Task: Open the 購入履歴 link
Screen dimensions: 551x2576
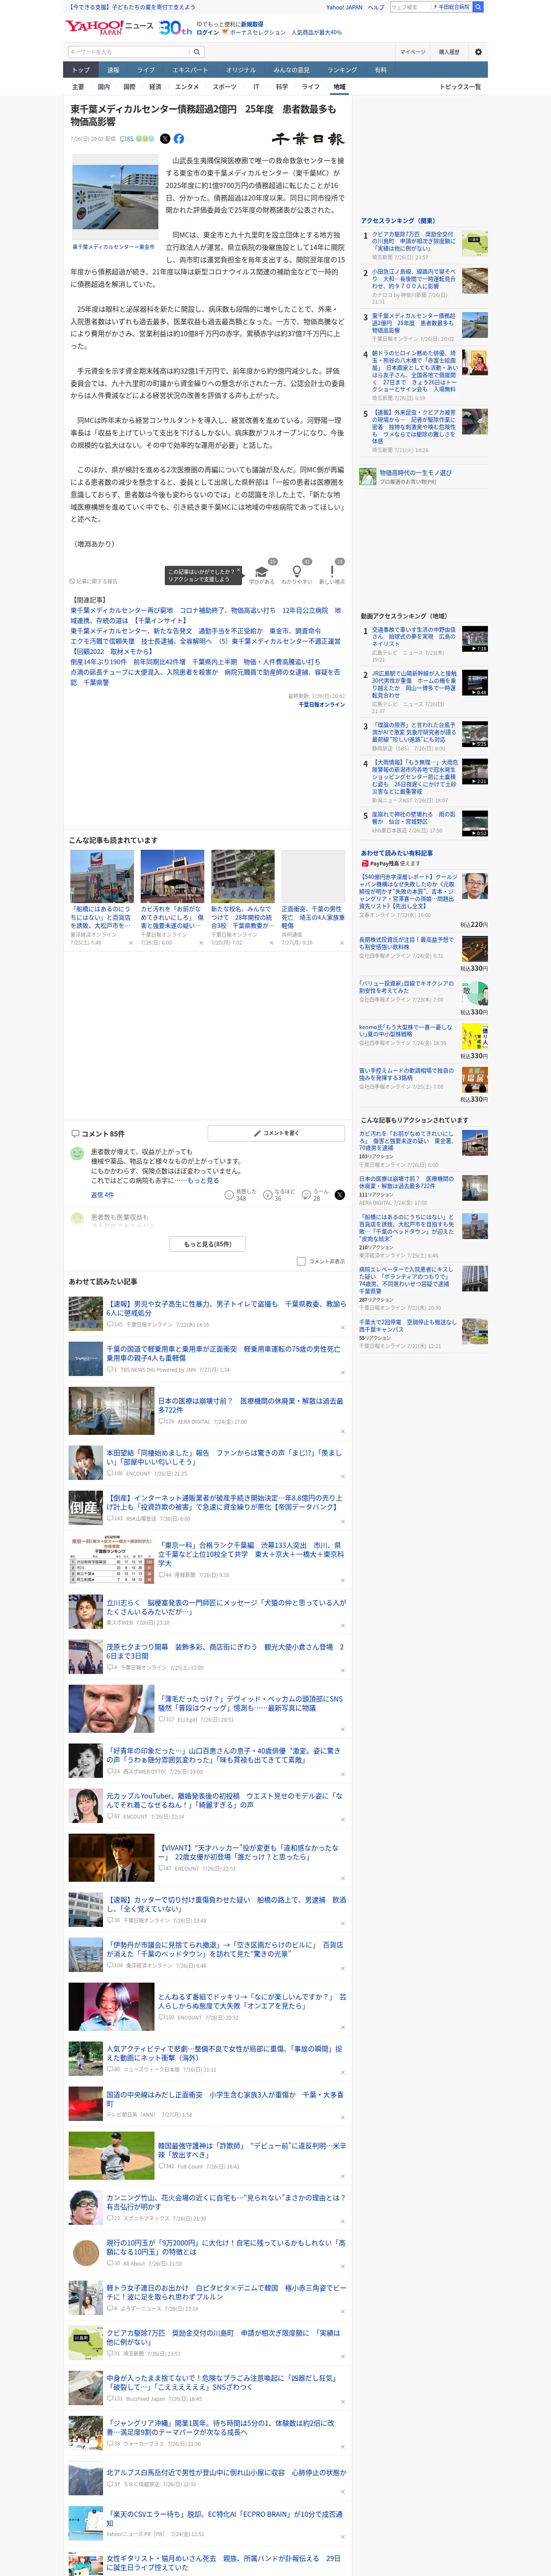Action: 449,52
